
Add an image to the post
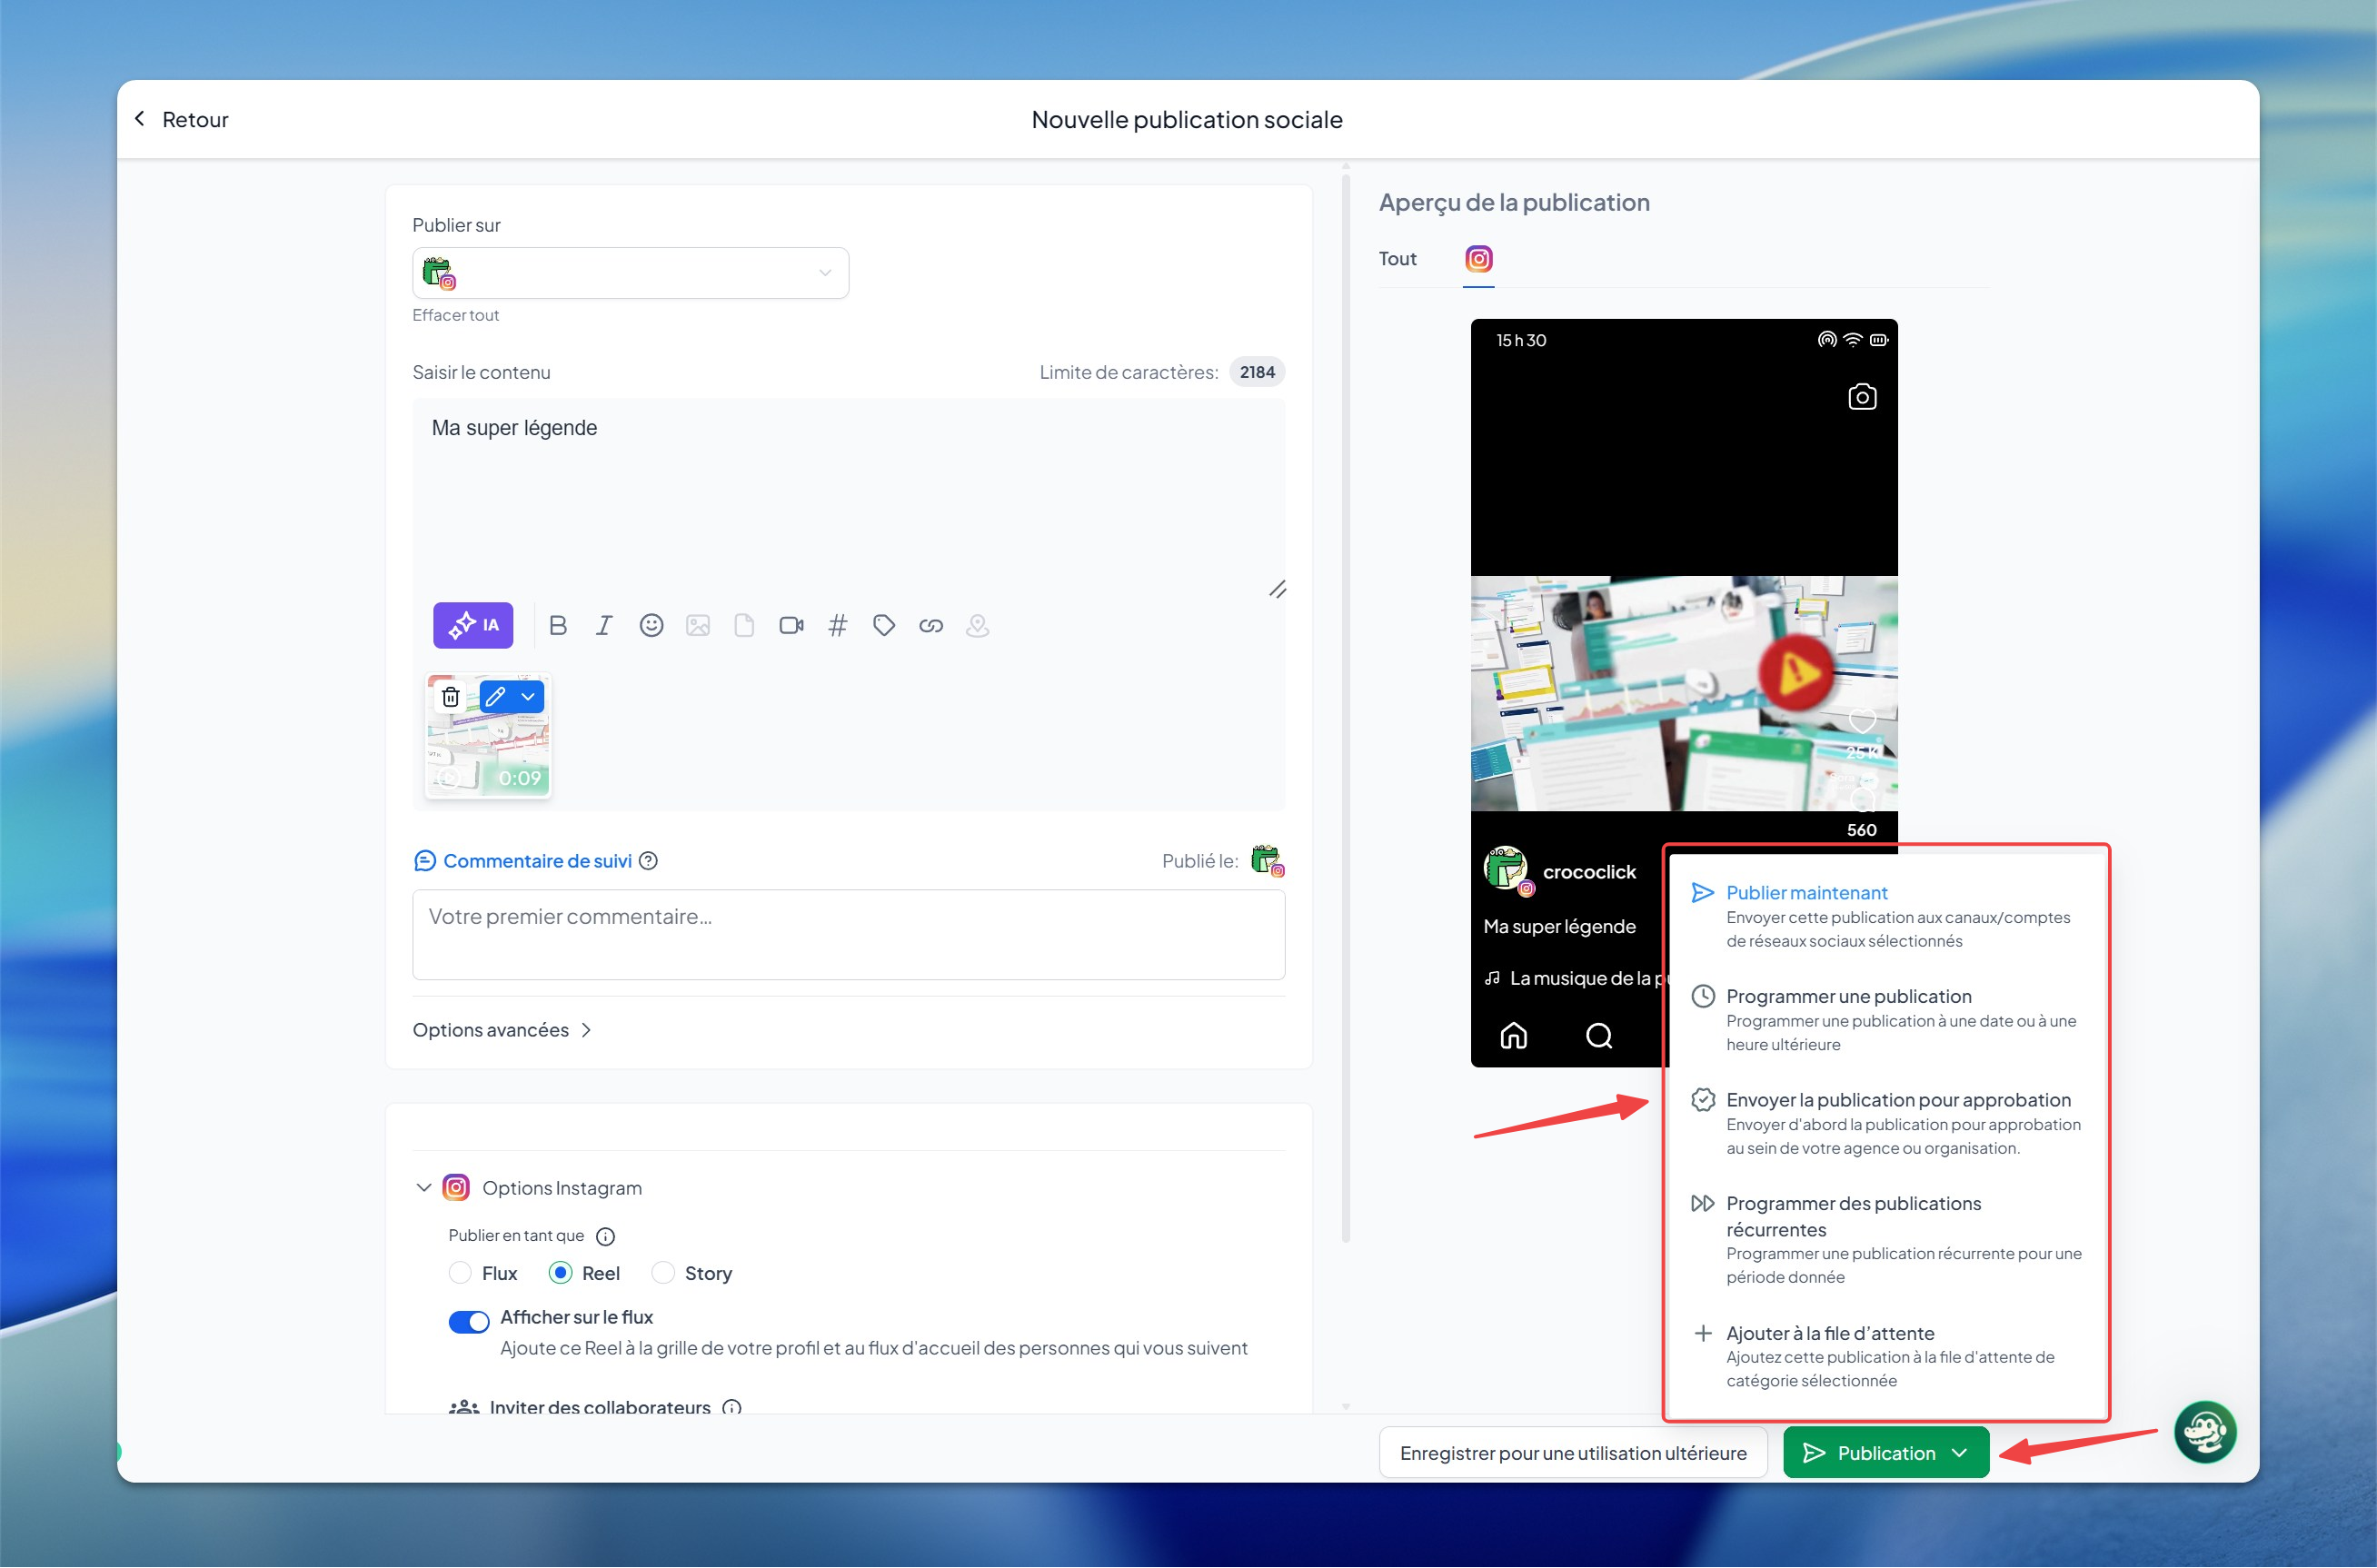(698, 625)
